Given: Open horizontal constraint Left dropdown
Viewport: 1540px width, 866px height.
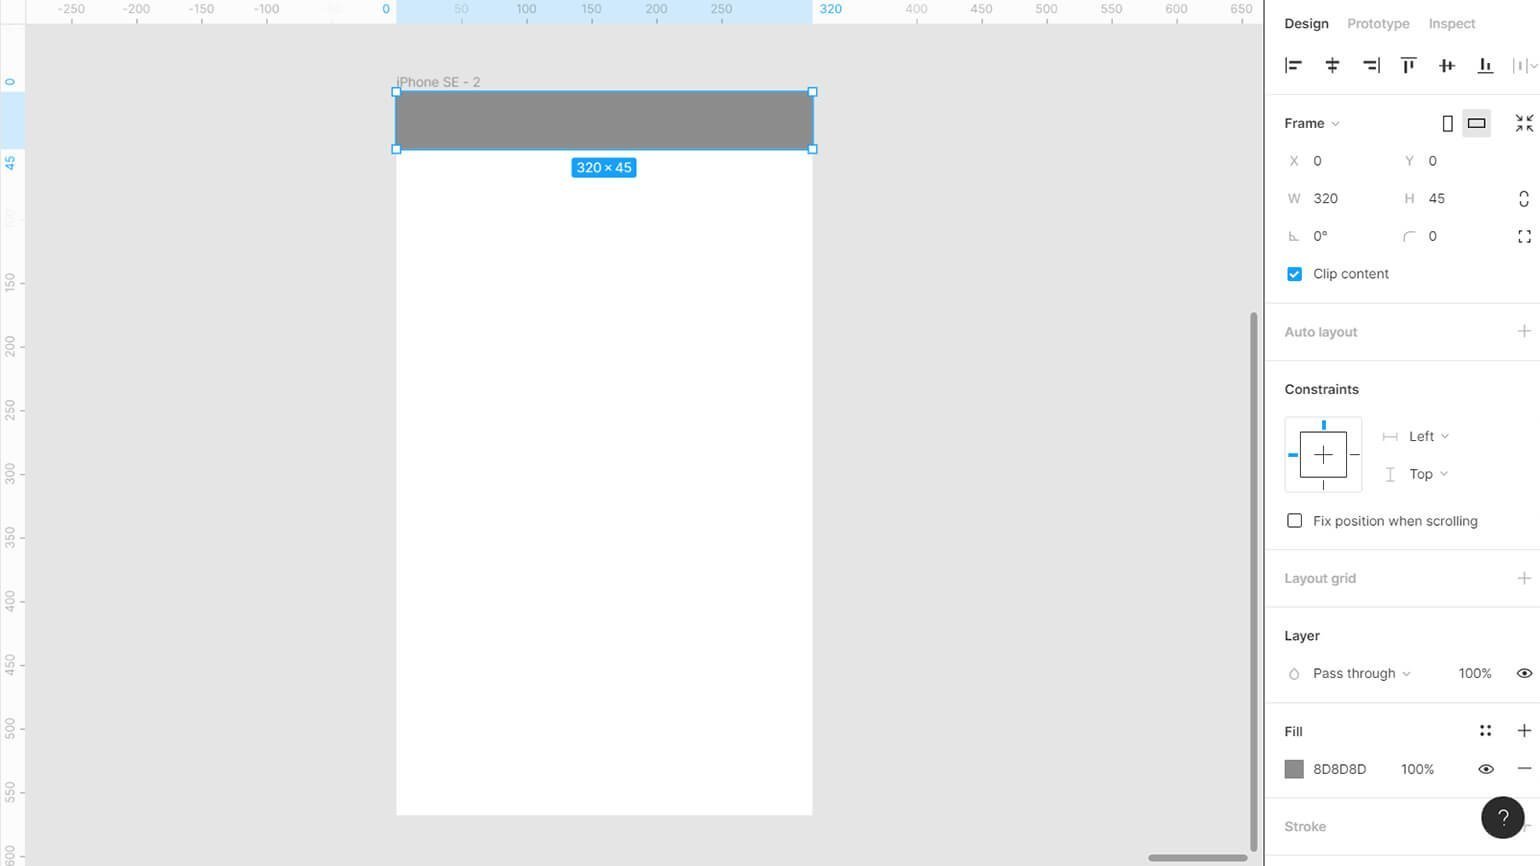Looking at the screenshot, I should tap(1428, 437).
